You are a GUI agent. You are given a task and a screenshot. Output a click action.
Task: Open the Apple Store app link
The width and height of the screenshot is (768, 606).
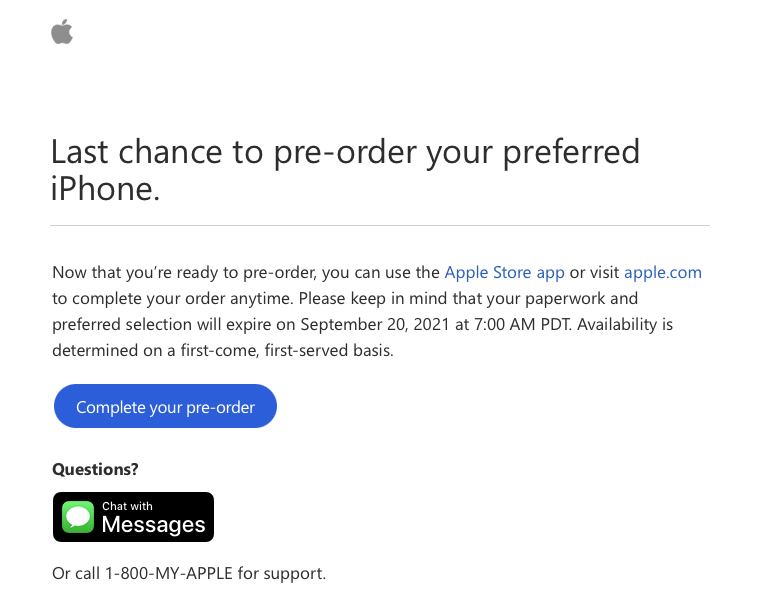504,272
